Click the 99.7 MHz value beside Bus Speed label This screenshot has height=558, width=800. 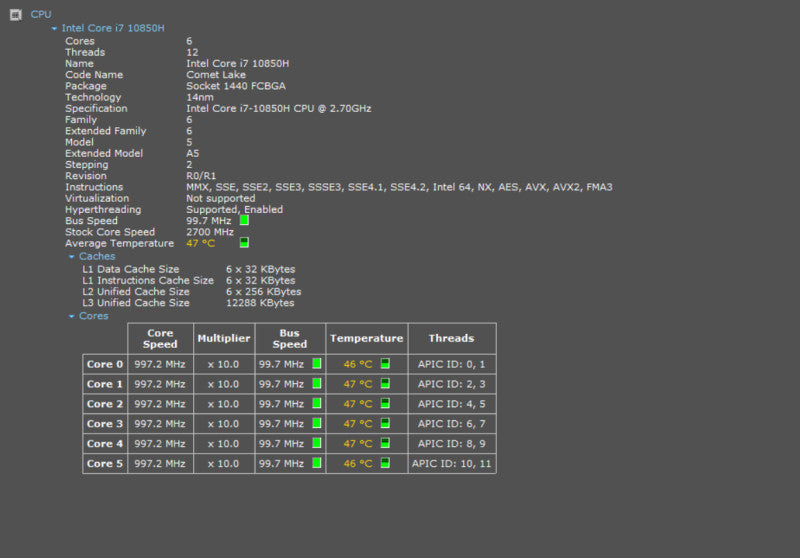pyautogui.click(x=208, y=221)
